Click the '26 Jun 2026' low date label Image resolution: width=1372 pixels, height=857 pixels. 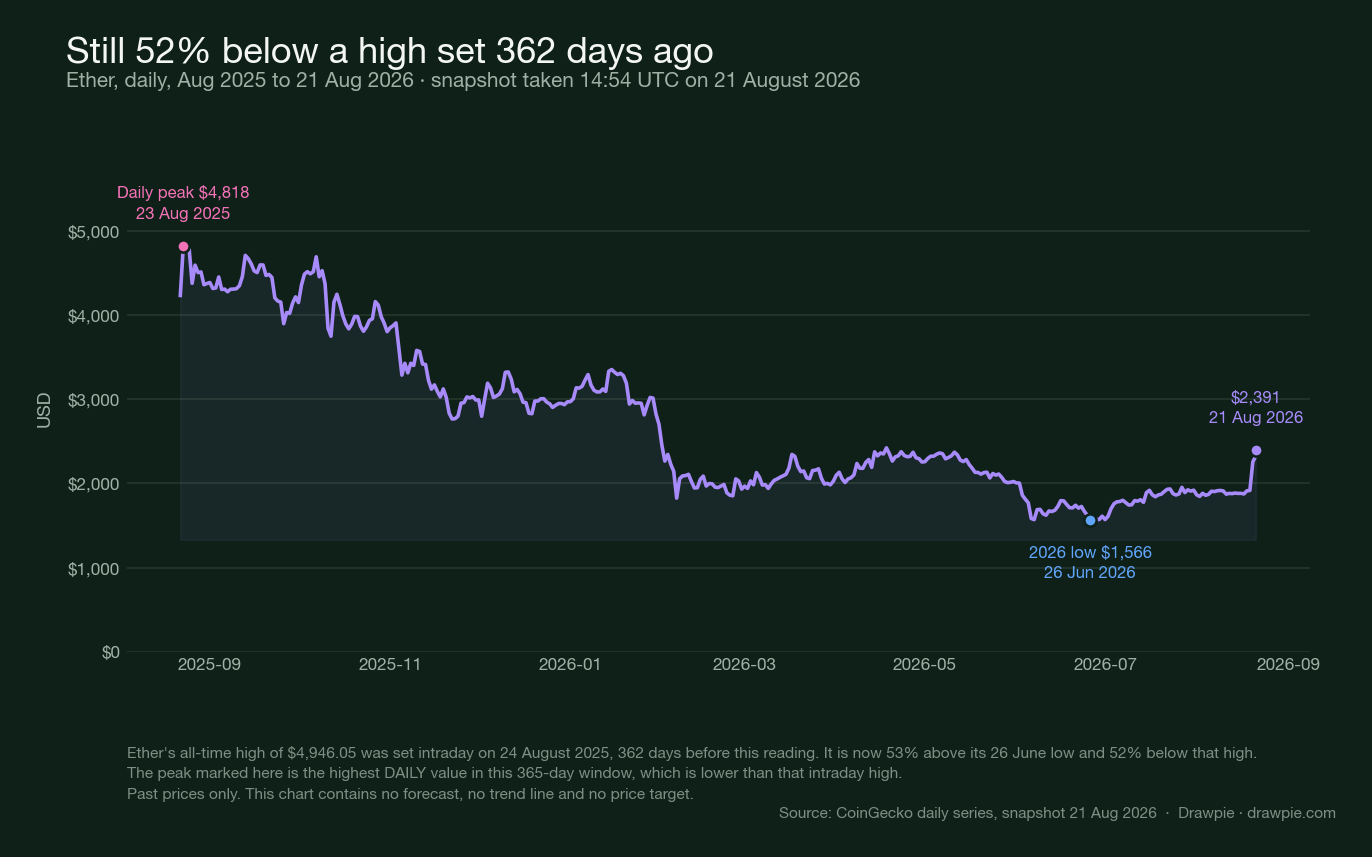pos(1090,573)
